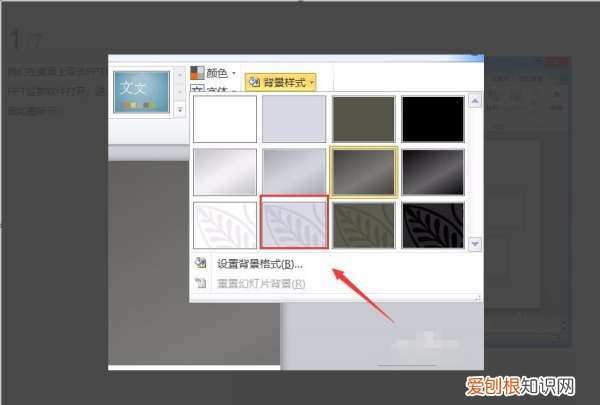Move theme gallery up one row

pos(180,75)
